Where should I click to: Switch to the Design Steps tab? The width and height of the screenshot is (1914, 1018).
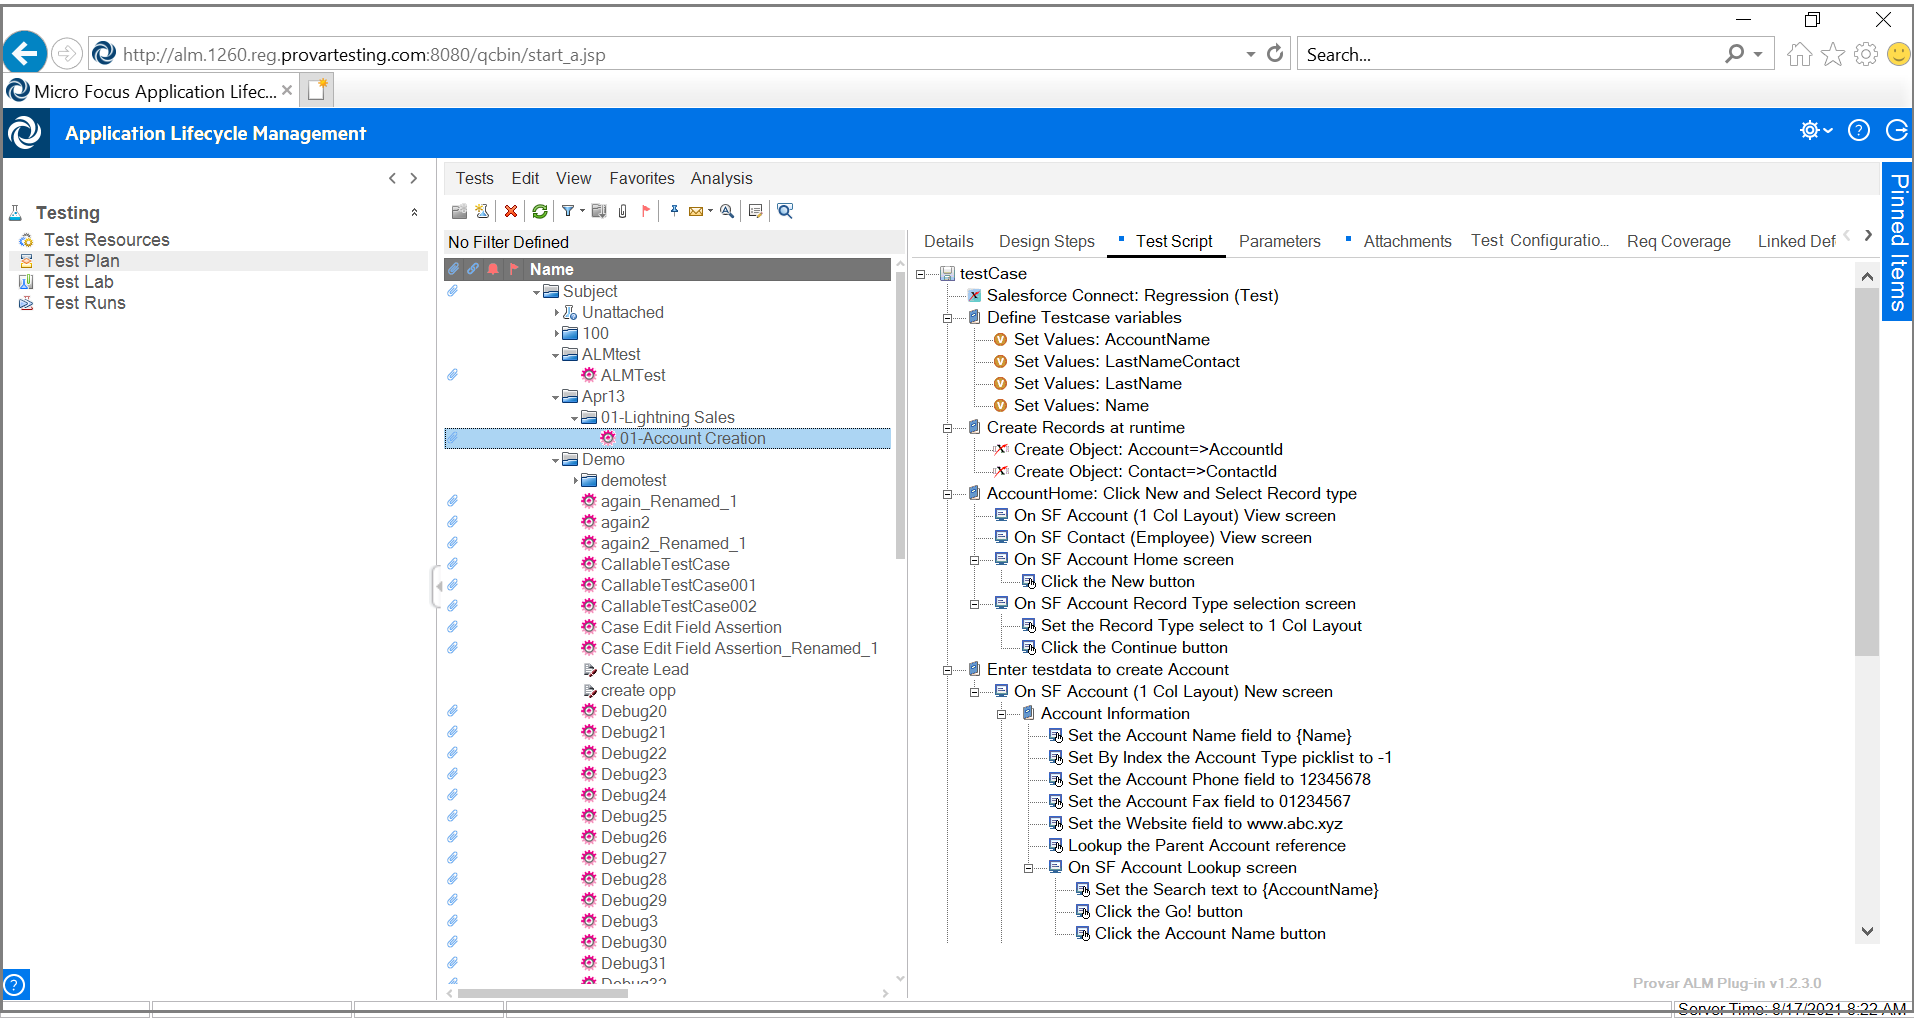pos(1046,241)
